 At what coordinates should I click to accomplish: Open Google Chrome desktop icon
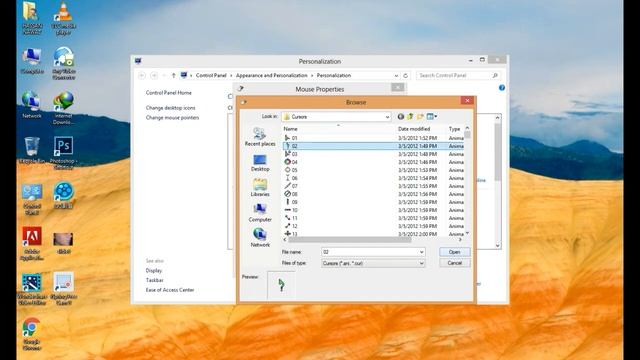coord(31,334)
